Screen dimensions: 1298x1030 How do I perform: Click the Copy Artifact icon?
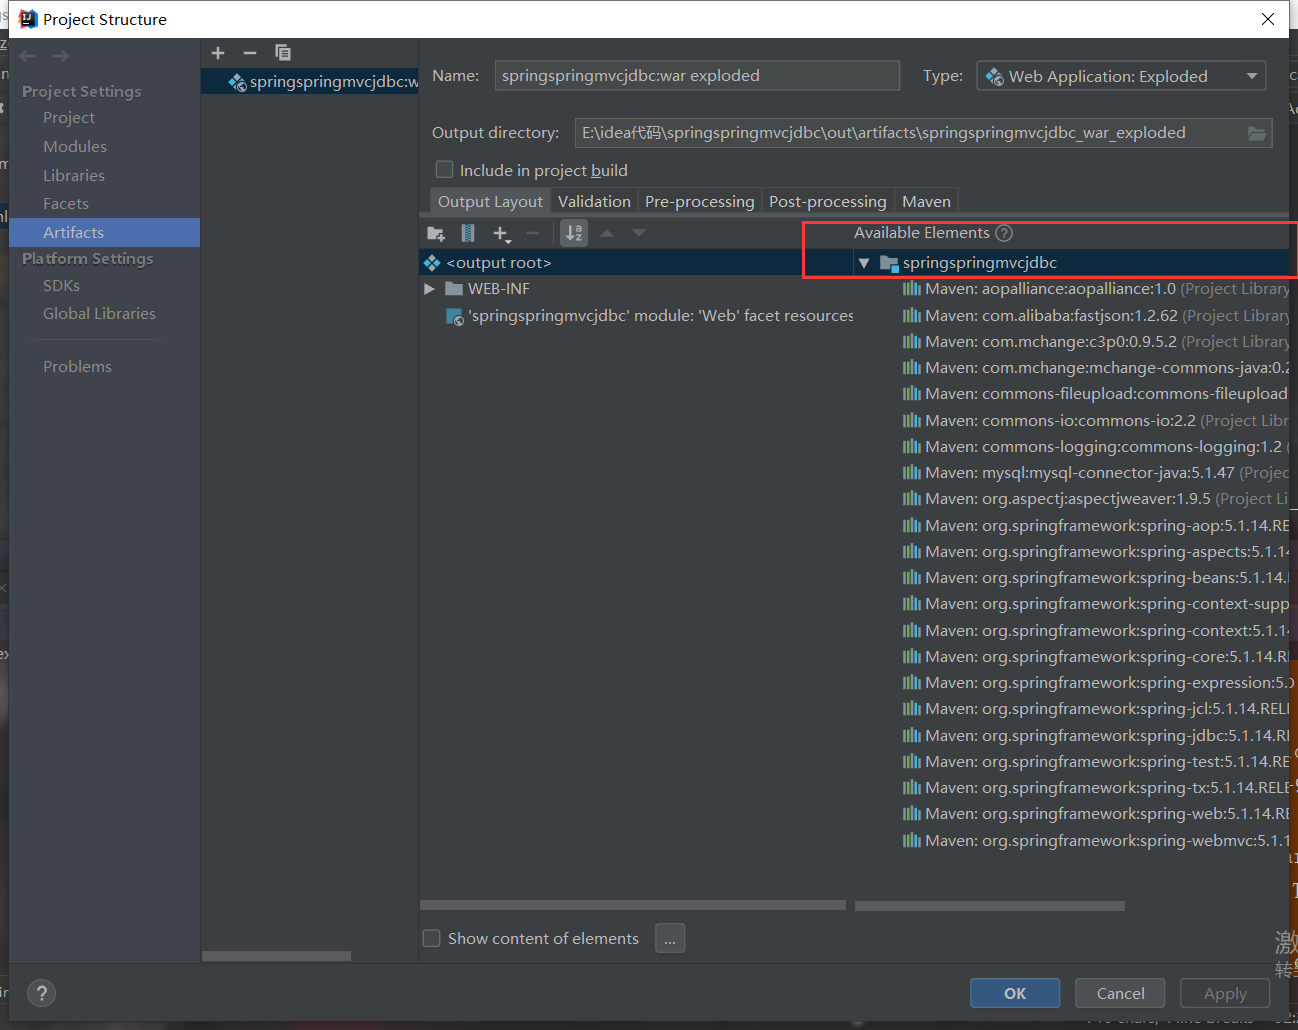coord(283,52)
